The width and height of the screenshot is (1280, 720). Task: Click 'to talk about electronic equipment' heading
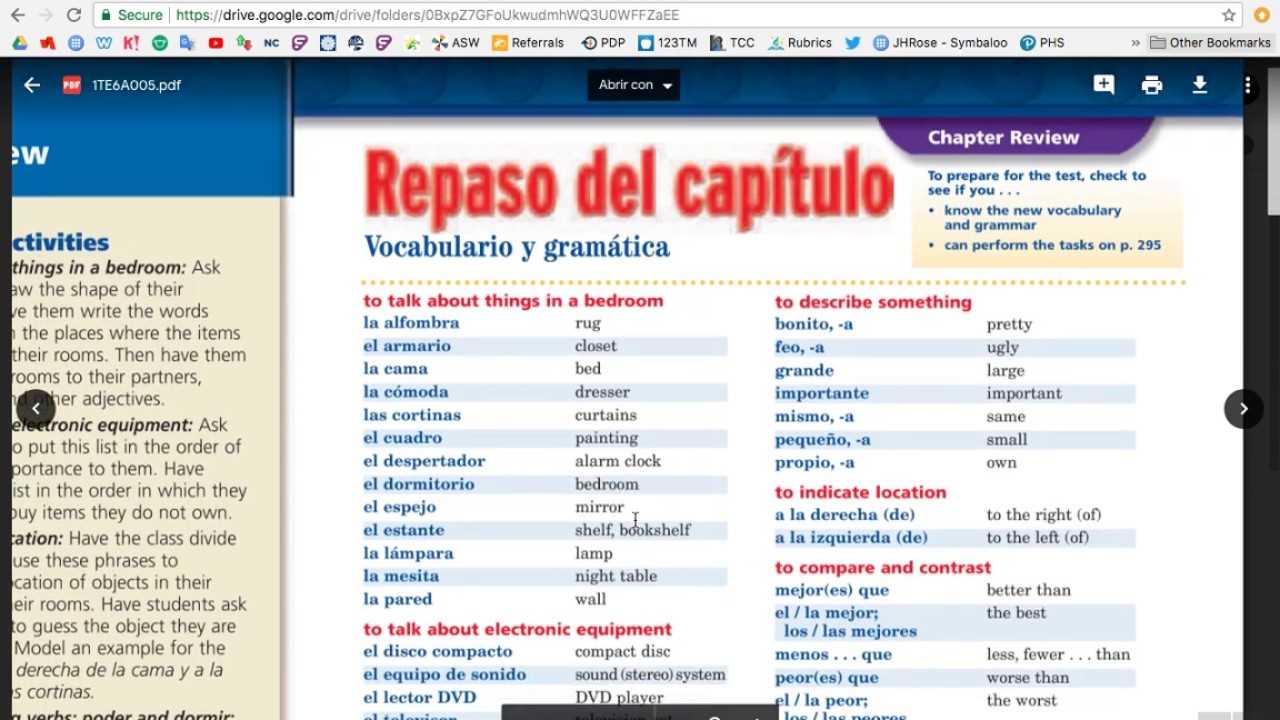(x=517, y=629)
